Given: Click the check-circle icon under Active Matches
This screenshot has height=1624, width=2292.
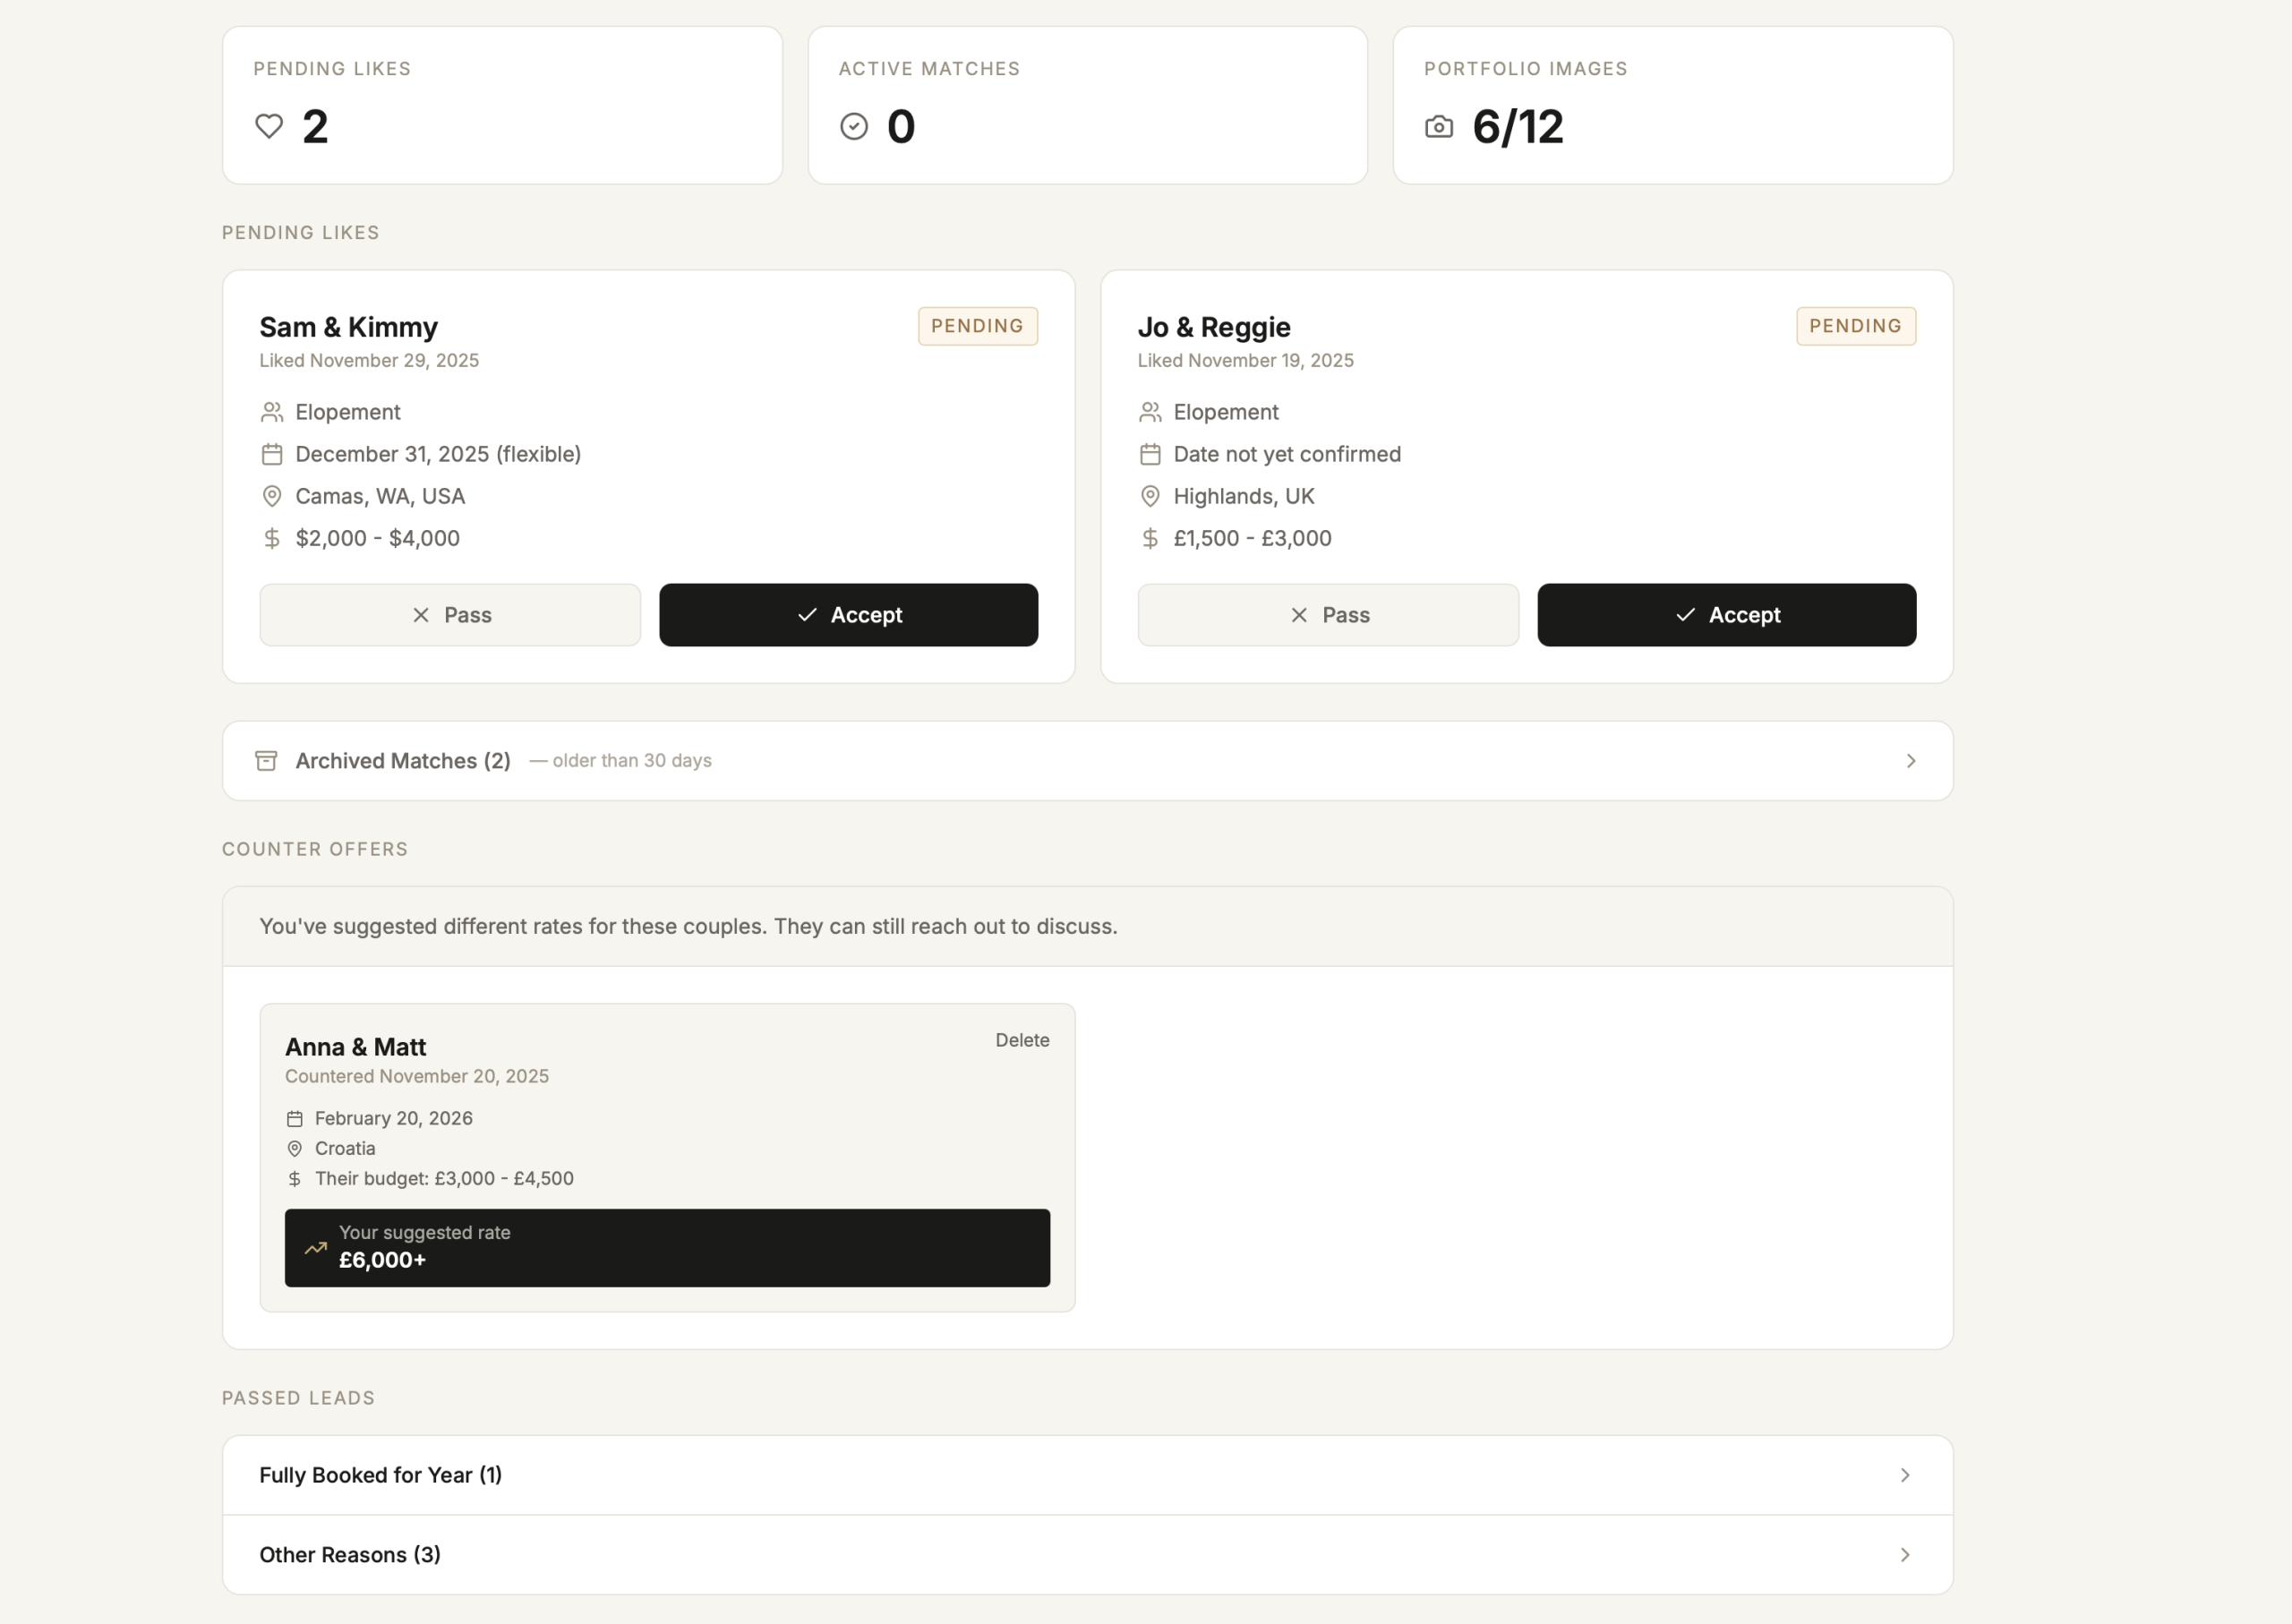Looking at the screenshot, I should pyautogui.click(x=852, y=127).
